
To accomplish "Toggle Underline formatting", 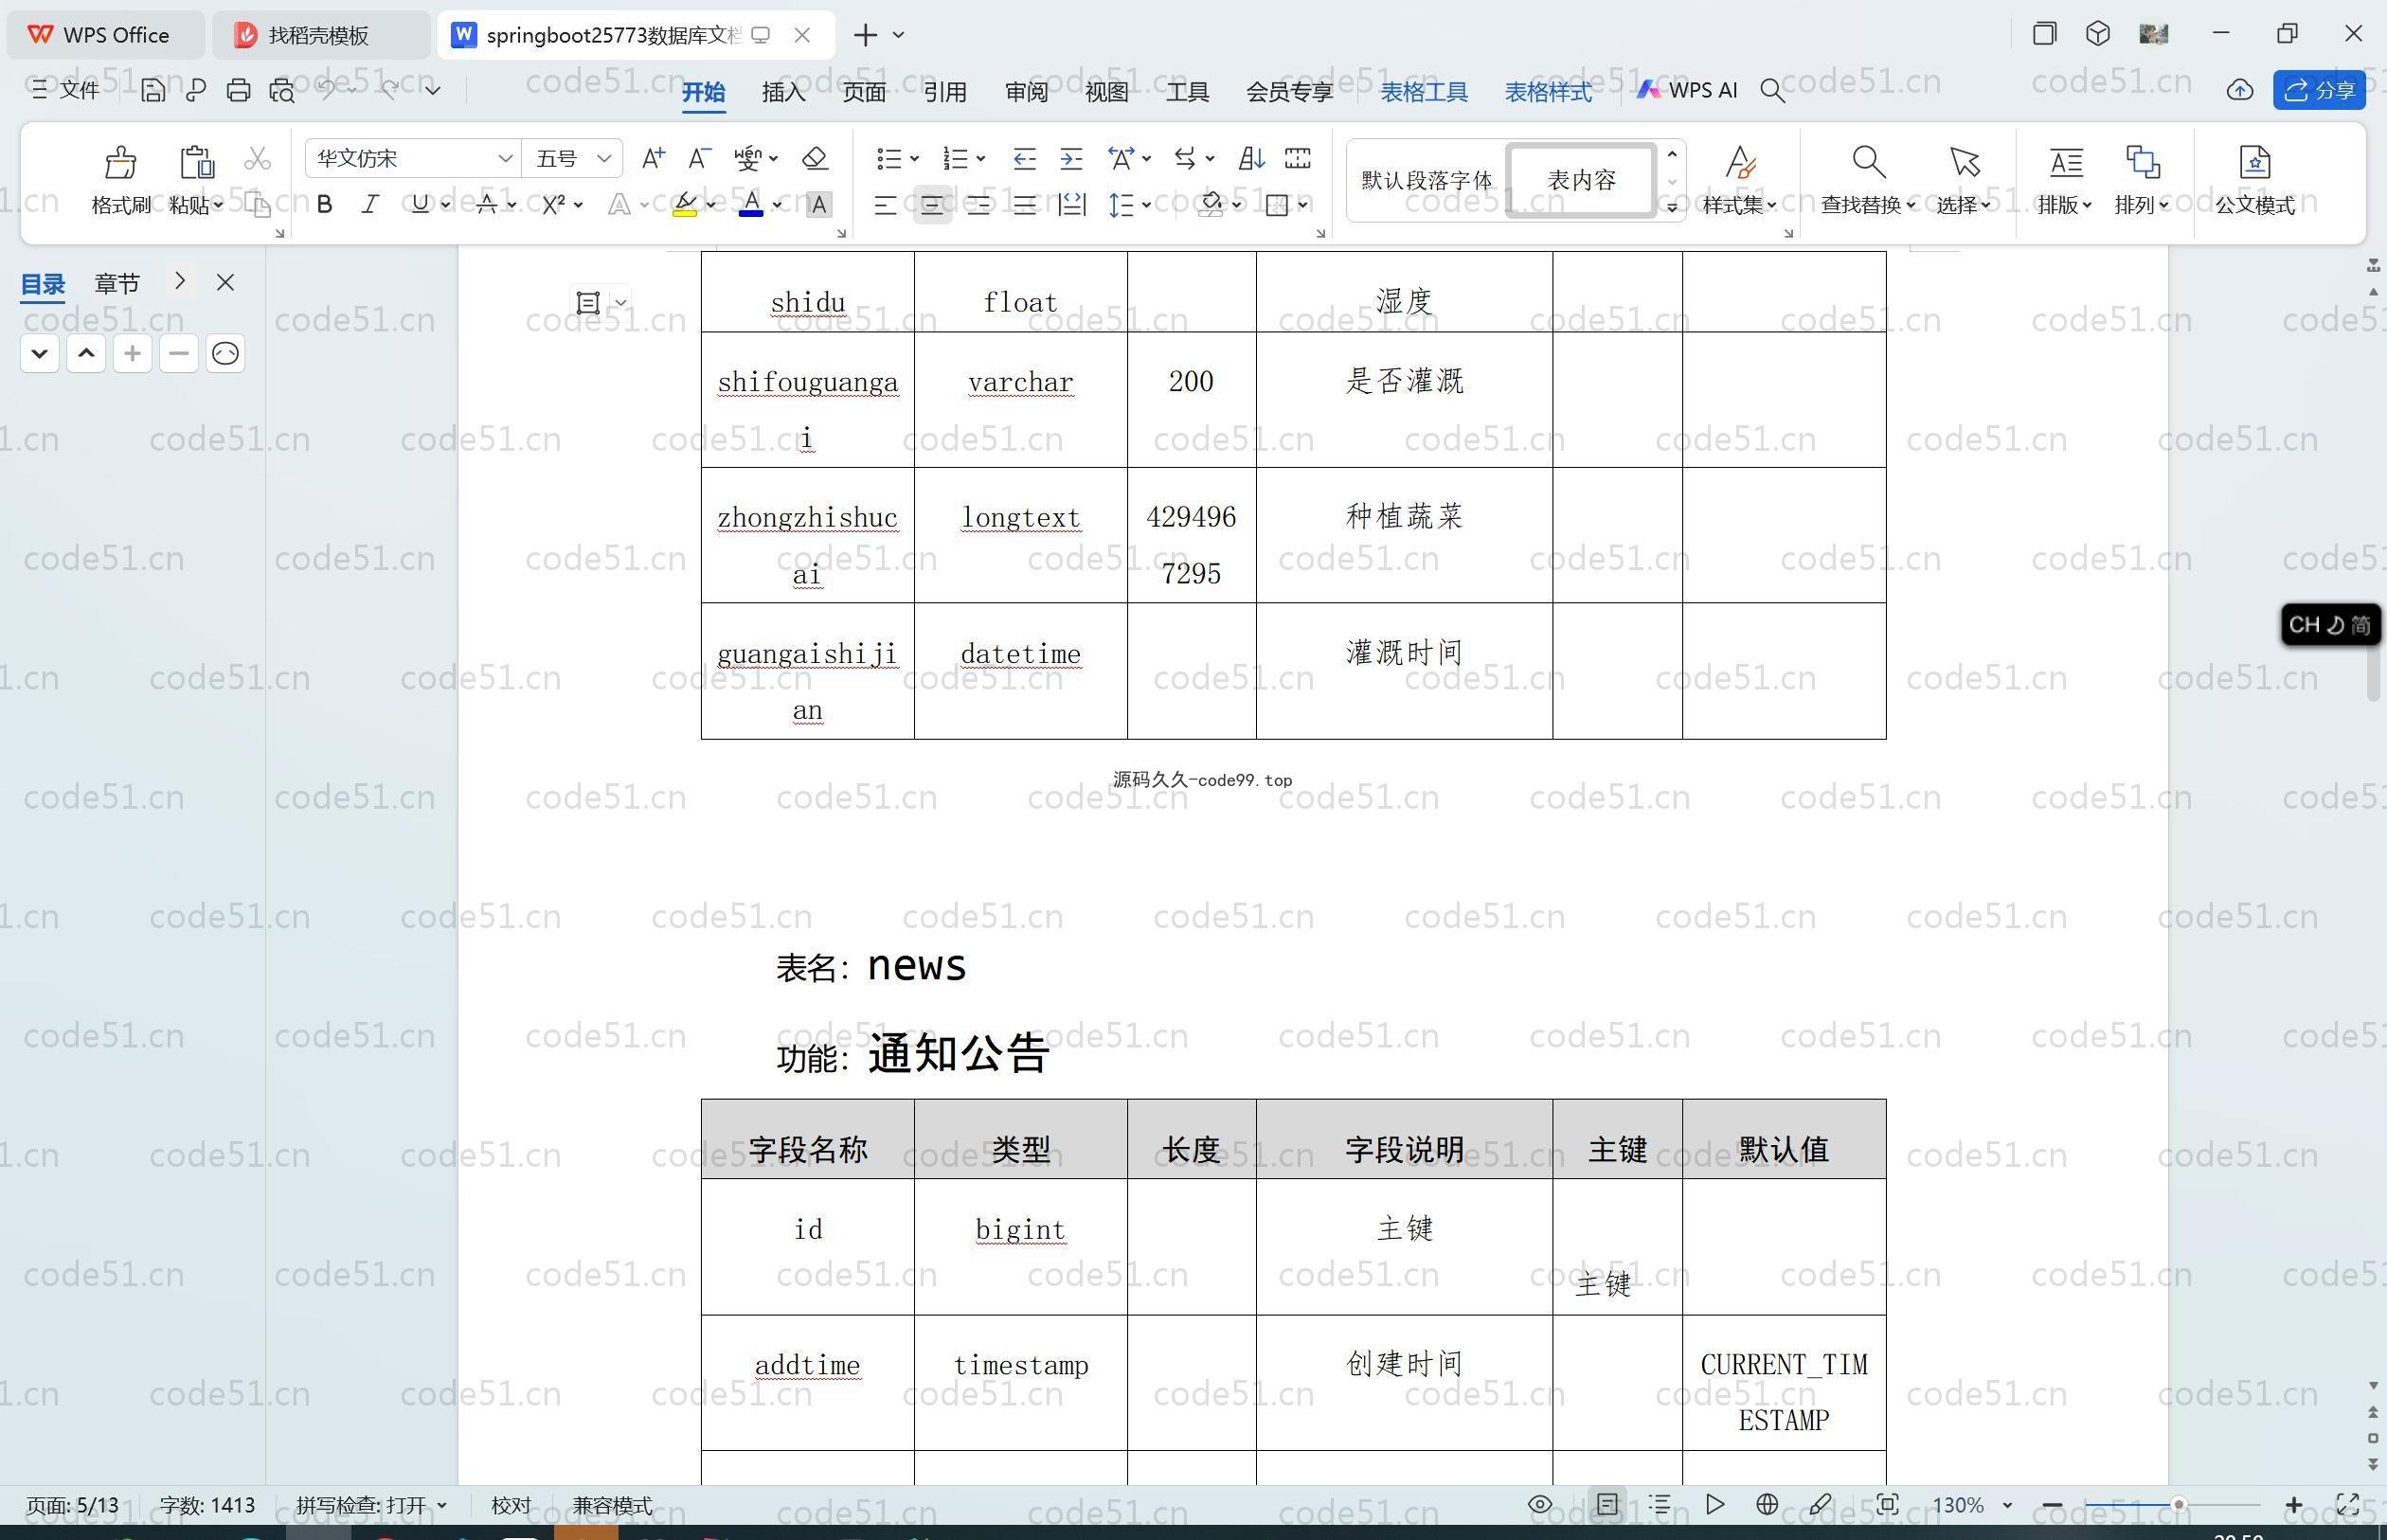I will click(420, 205).
